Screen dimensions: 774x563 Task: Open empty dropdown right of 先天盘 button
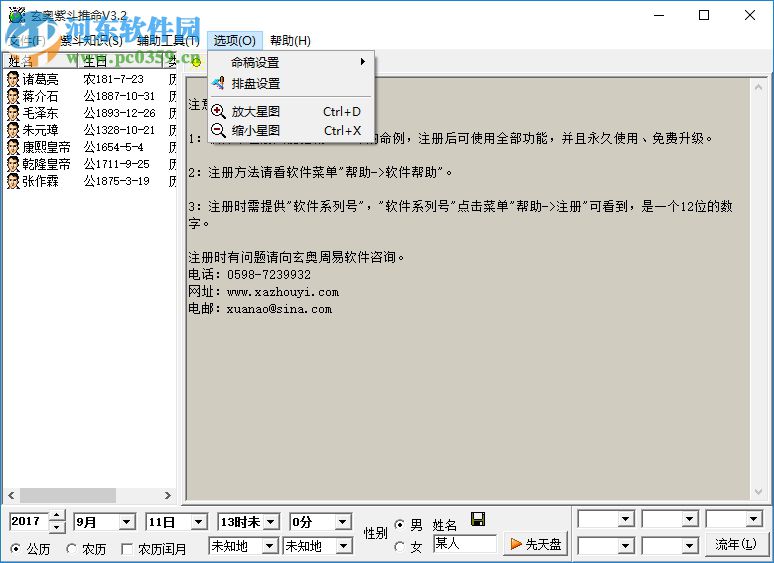(626, 546)
